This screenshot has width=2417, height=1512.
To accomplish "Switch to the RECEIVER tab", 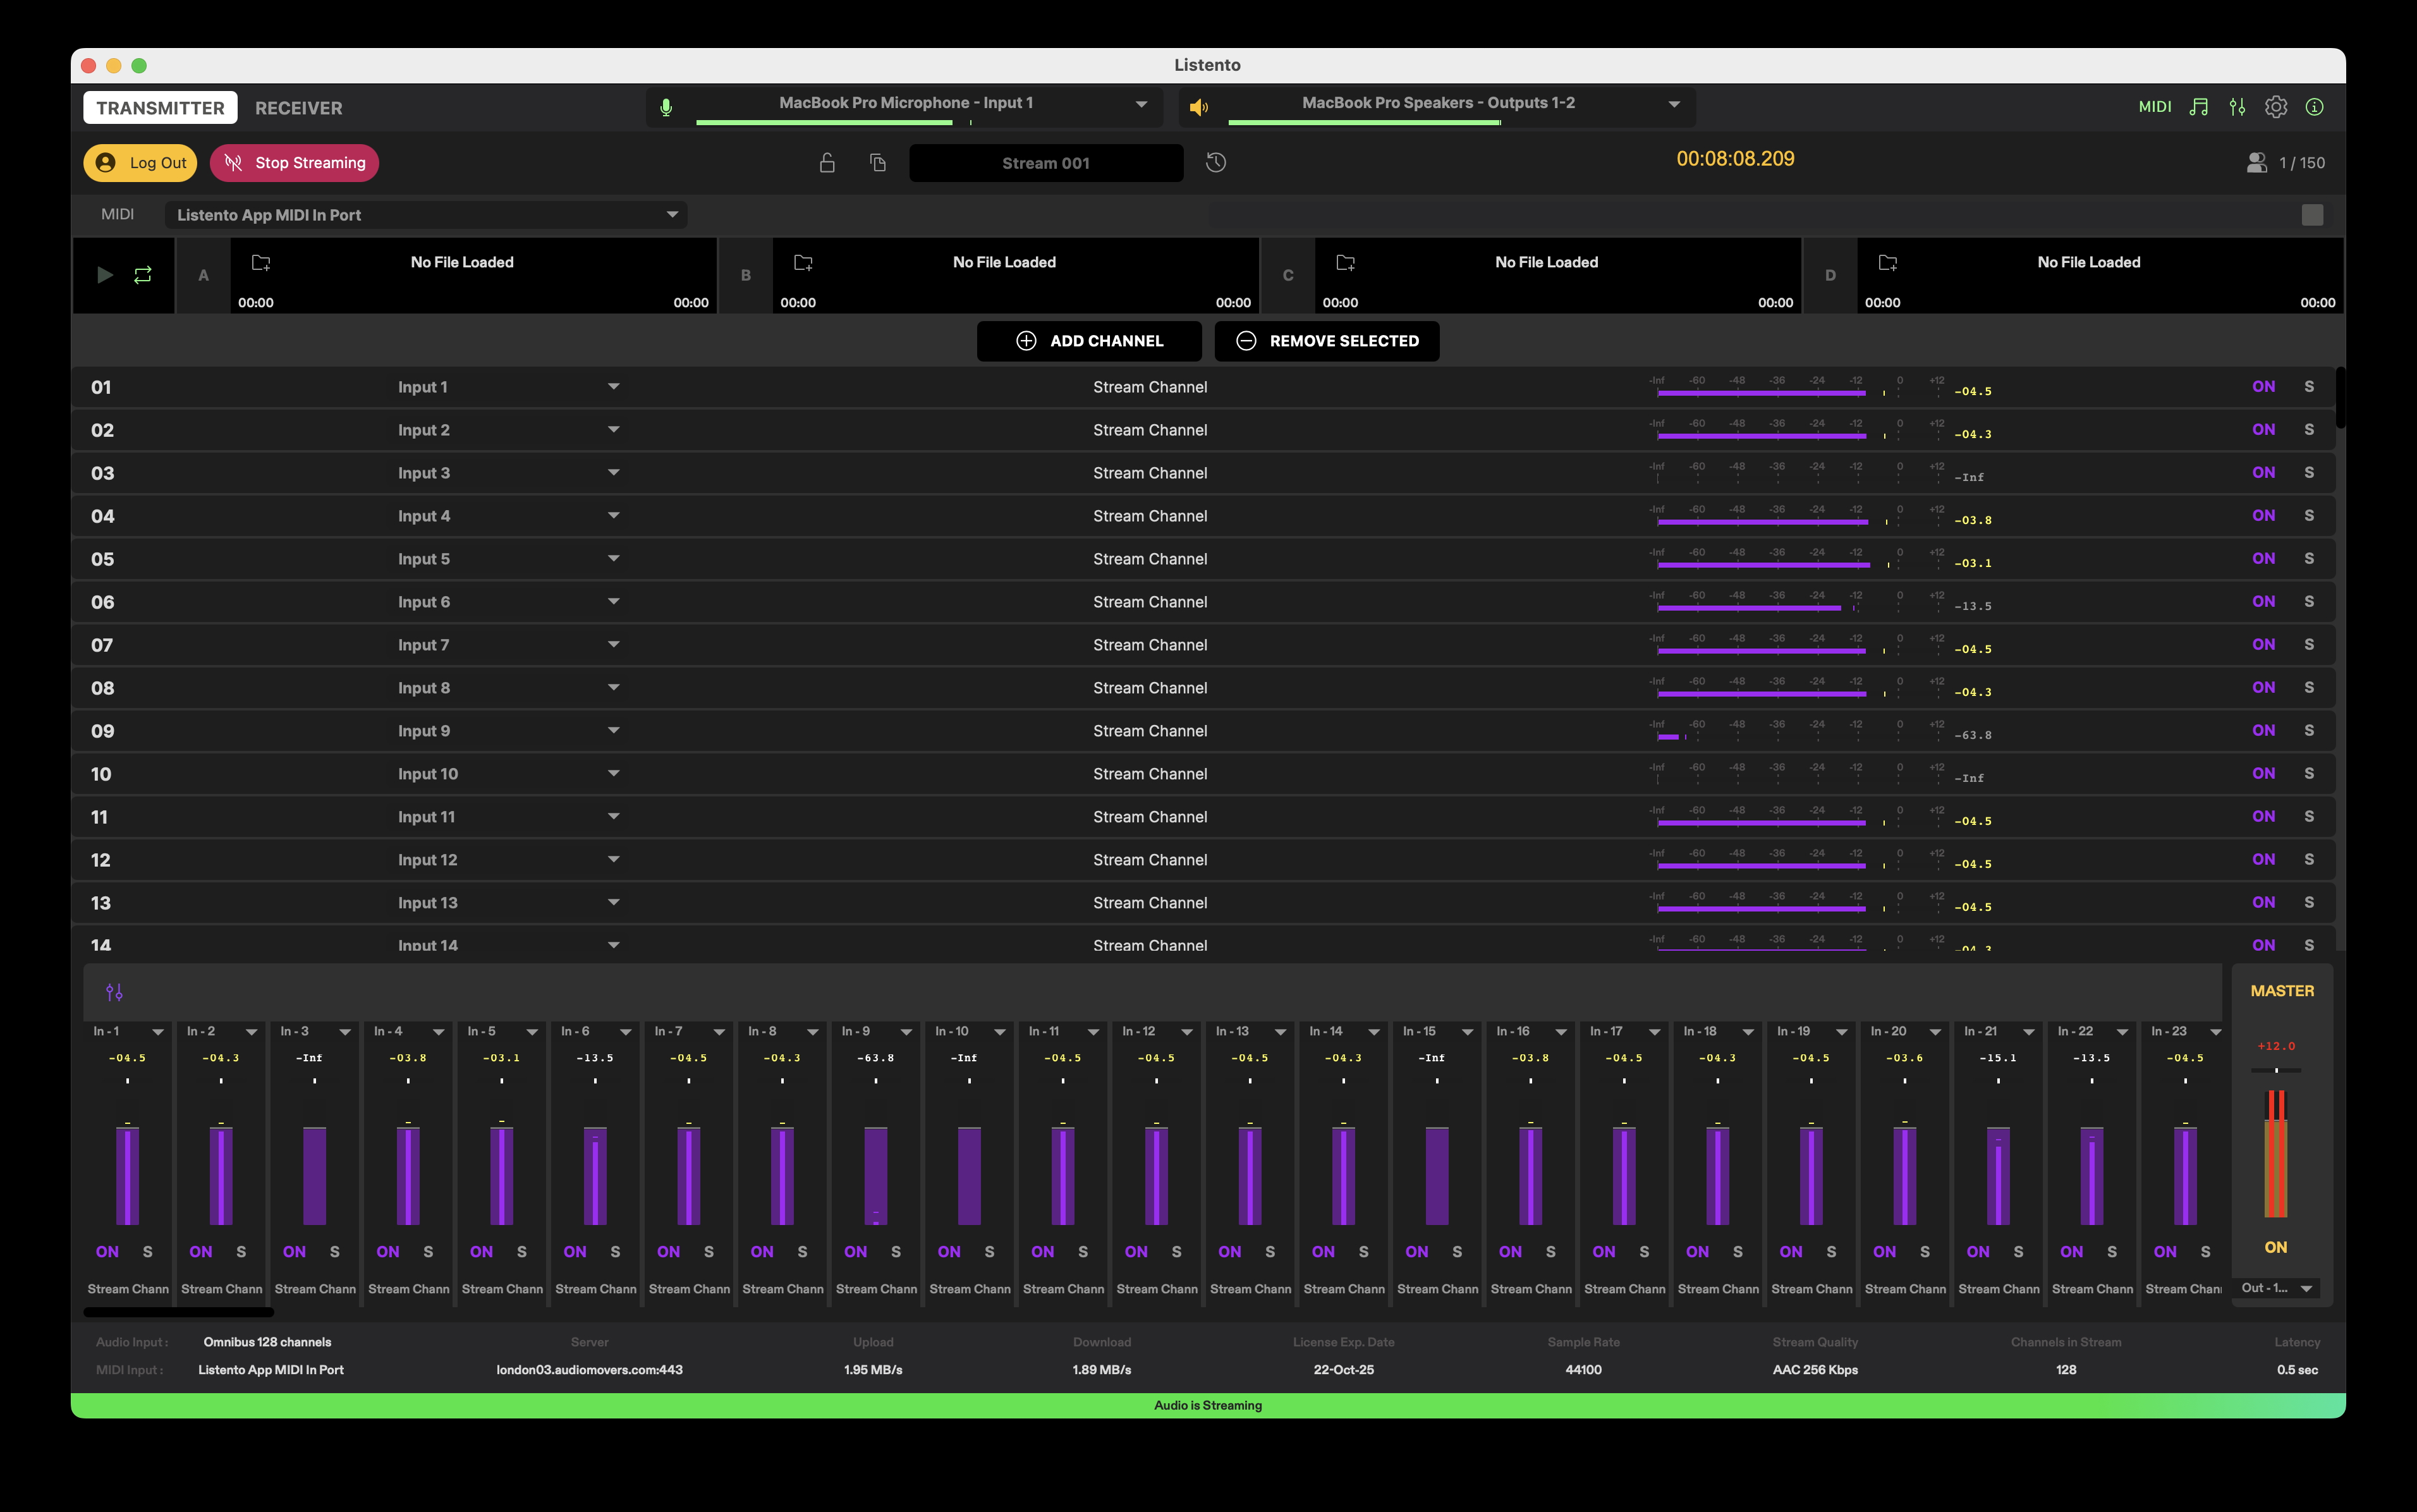I will coord(298,108).
